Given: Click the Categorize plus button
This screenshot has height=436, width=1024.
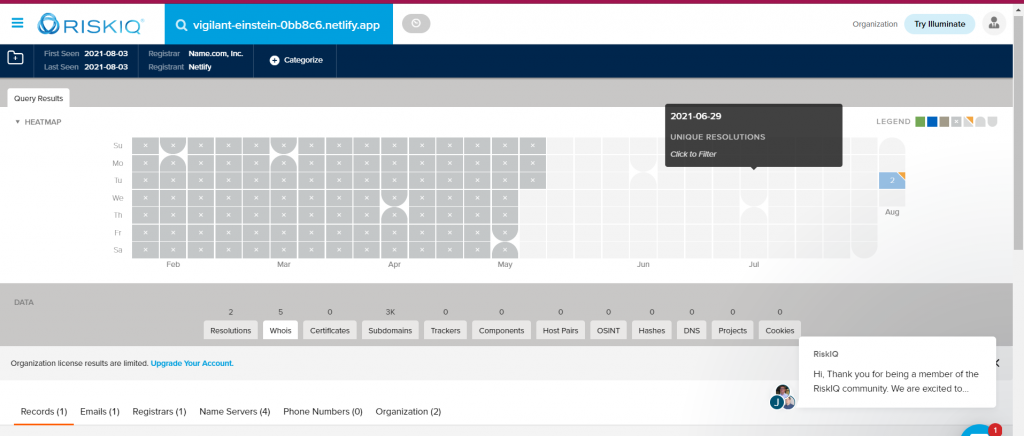Looking at the screenshot, I should (296, 60).
